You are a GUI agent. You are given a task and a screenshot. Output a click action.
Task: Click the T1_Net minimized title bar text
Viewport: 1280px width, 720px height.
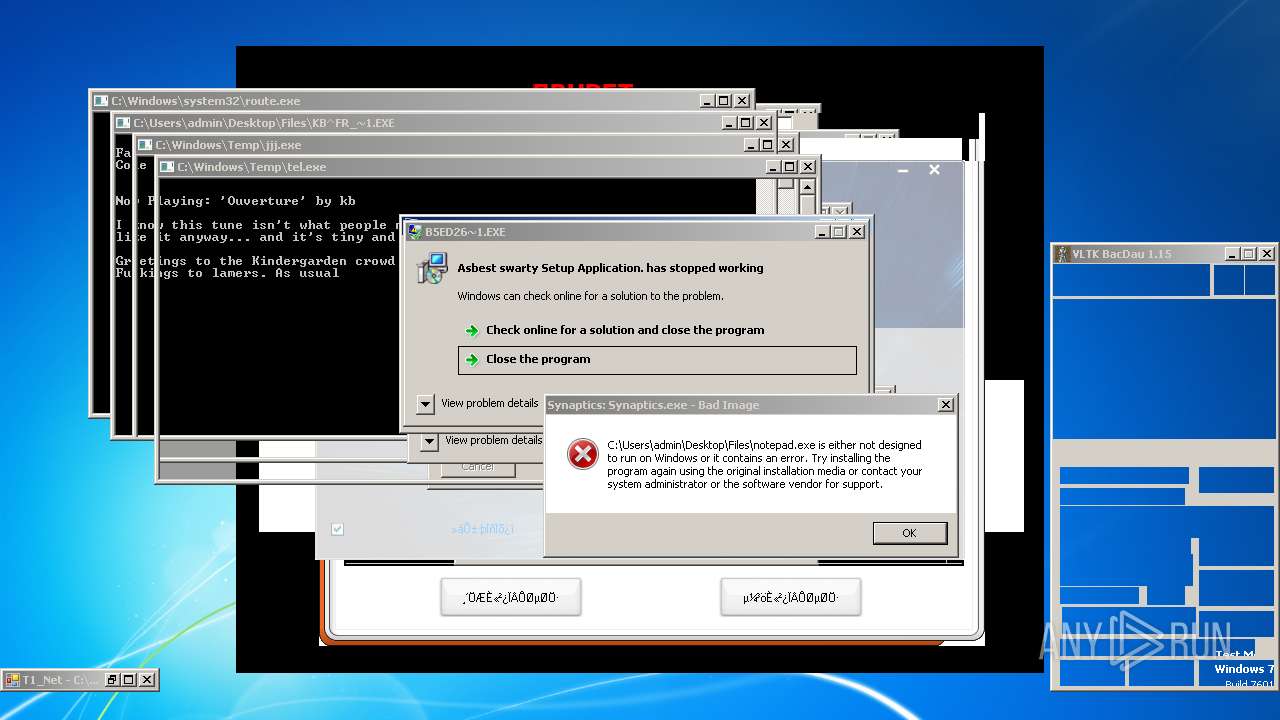[60, 680]
